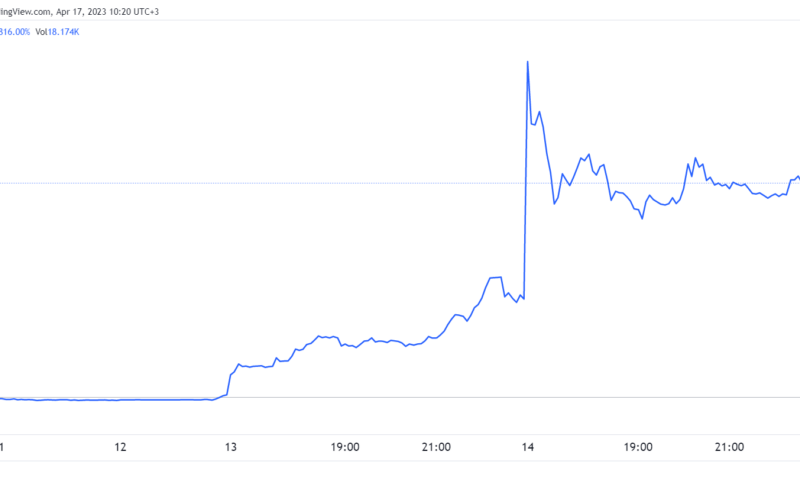
Task: Click the Apr 17, 2023 10:20 timestamp
Action: (93, 12)
